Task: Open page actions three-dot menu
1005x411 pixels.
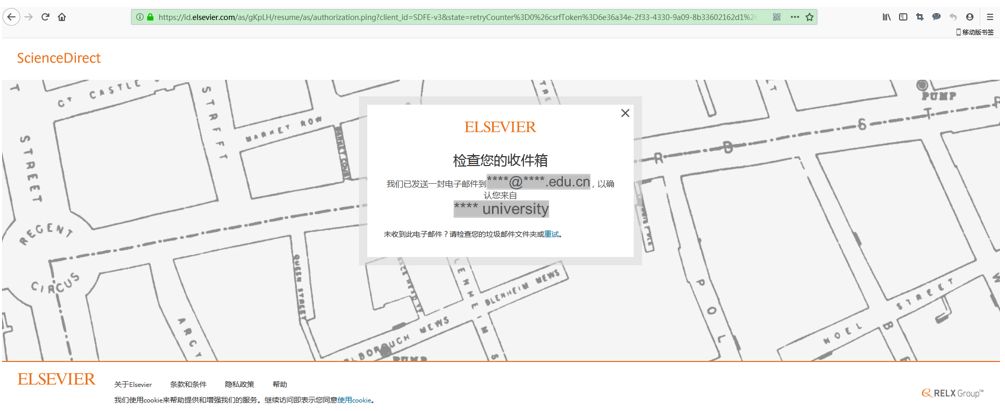Action: tap(795, 17)
